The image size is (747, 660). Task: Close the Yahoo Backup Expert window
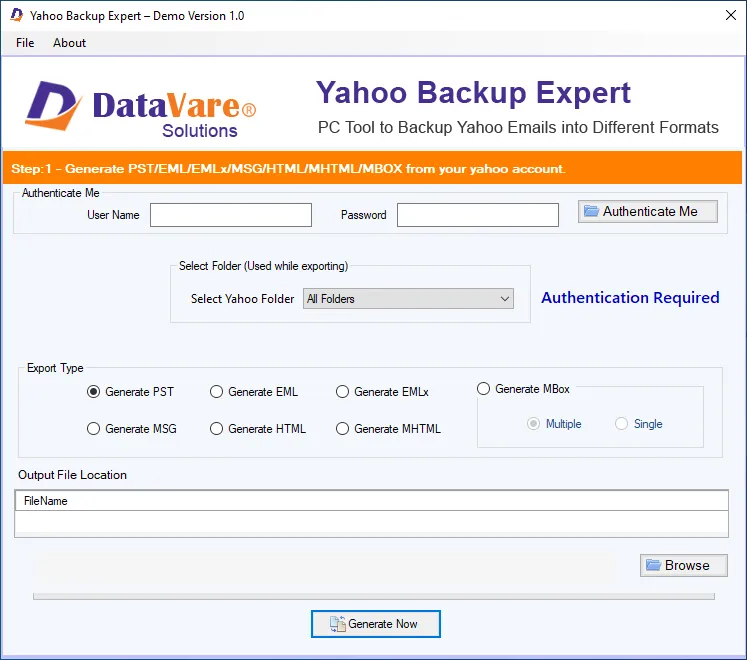pos(730,15)
